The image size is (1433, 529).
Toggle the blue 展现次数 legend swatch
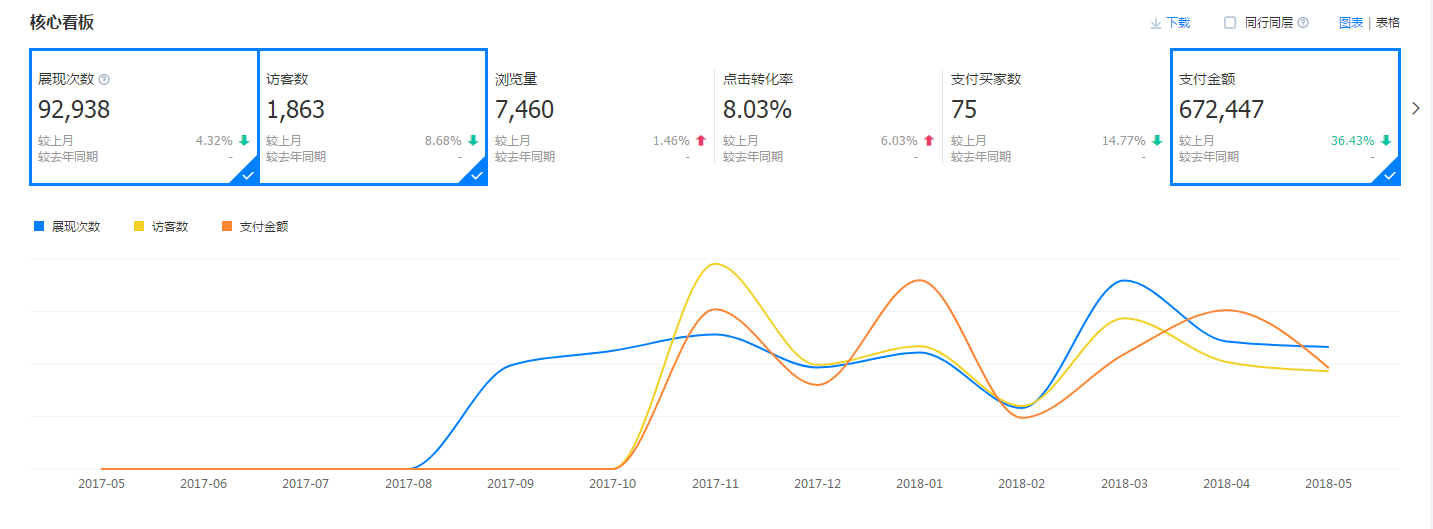39,227
